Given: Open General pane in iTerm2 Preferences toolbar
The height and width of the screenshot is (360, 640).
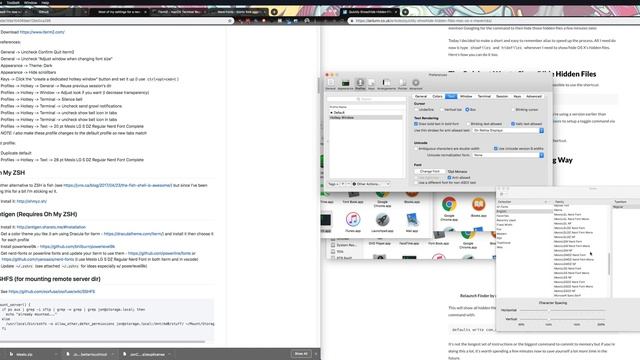Looking at the screenshot, I should (x=331, y=84).
